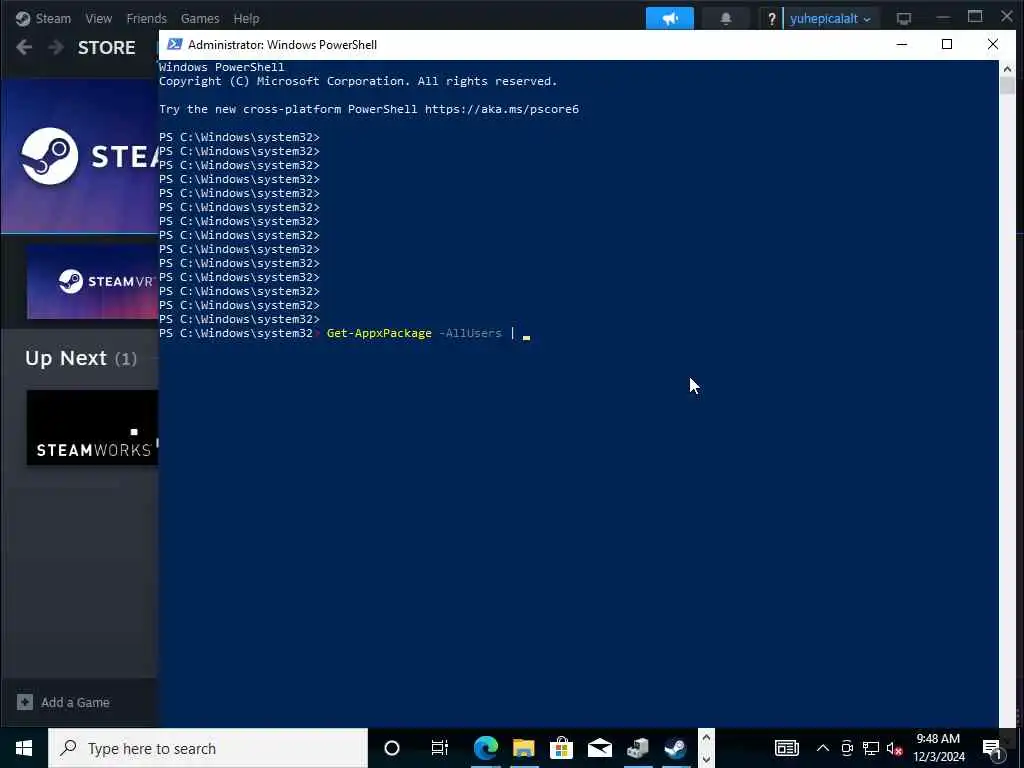
Task: Open Mail app from taskbar
Action: pyautogui.click(x=600, y=748)
